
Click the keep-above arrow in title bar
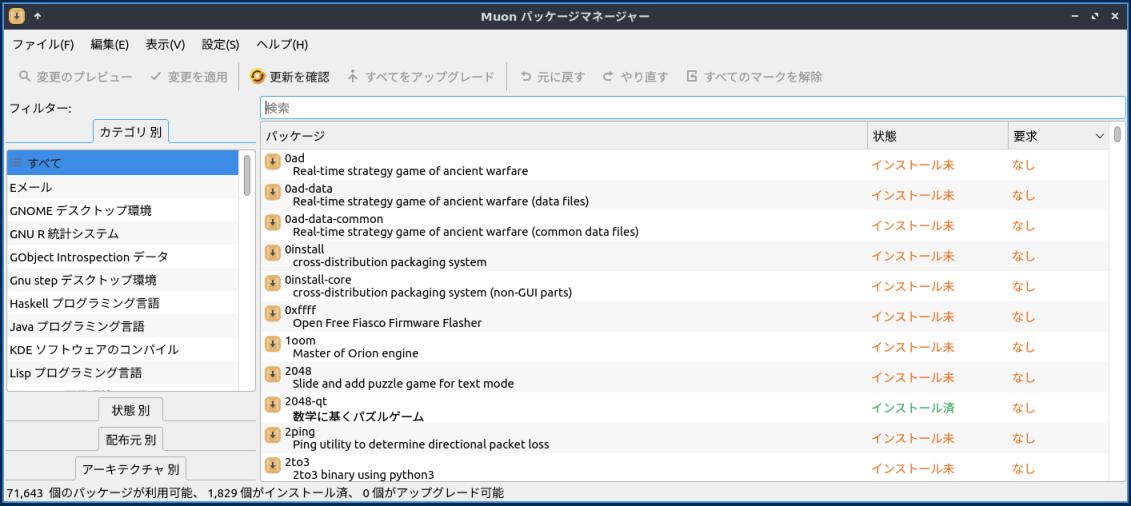[x=38, y=16]
